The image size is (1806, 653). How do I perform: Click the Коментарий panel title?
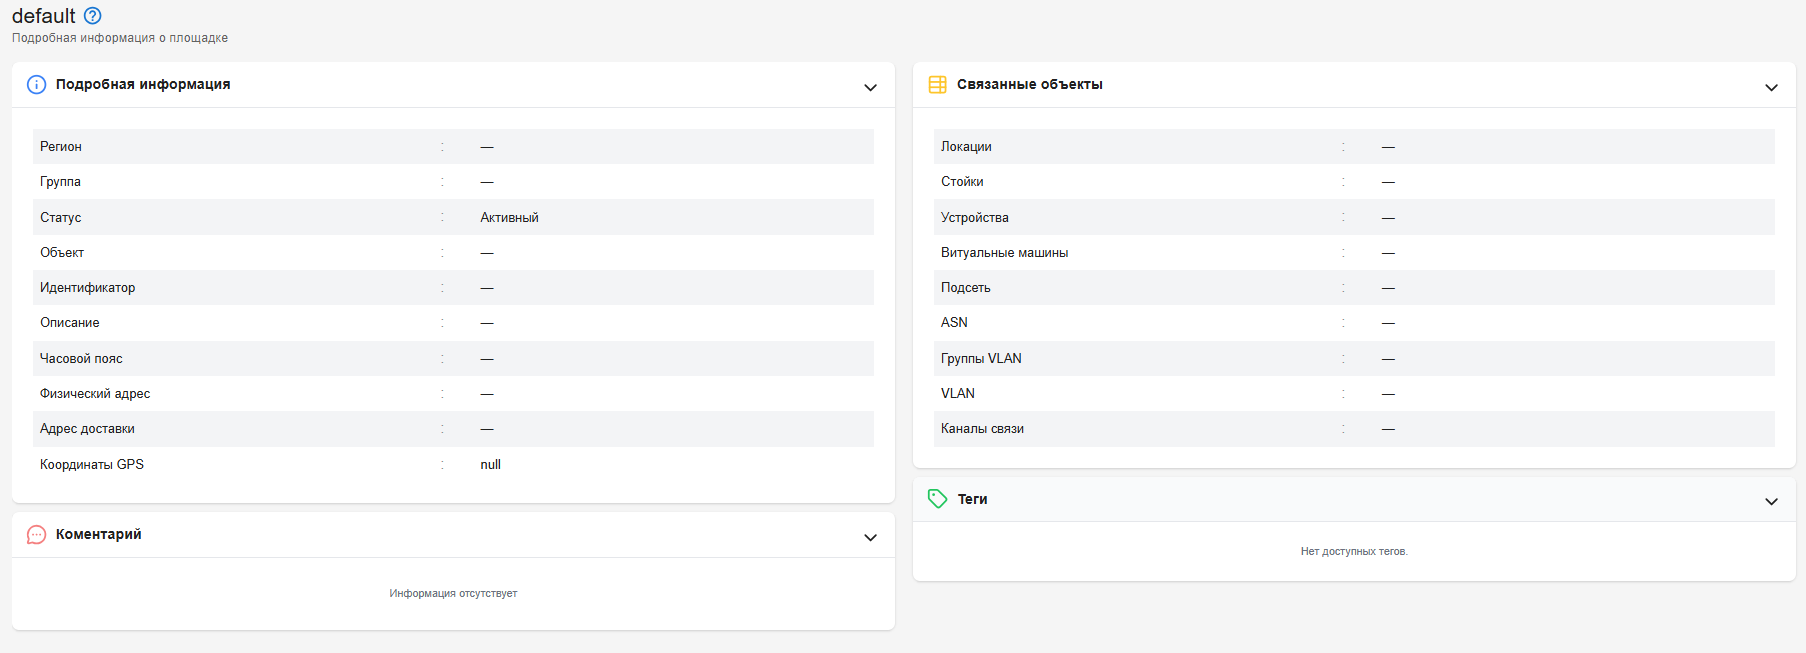coord(99,534)
